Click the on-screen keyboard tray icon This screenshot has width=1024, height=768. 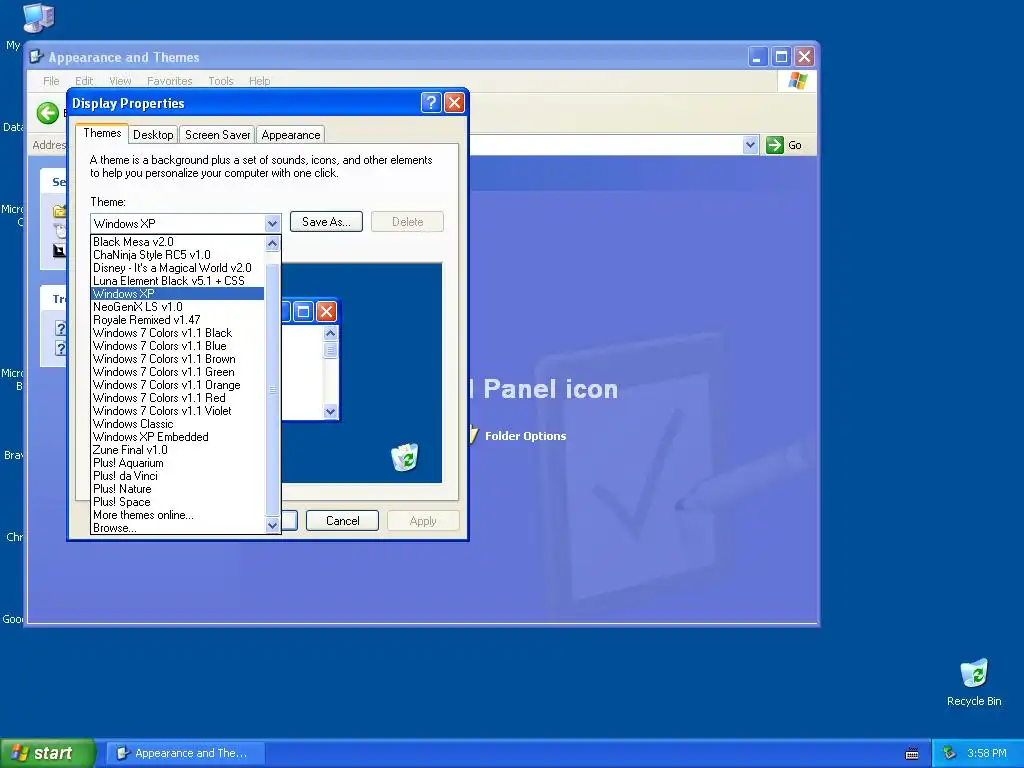pyautogui.click(x=912, y=754)
